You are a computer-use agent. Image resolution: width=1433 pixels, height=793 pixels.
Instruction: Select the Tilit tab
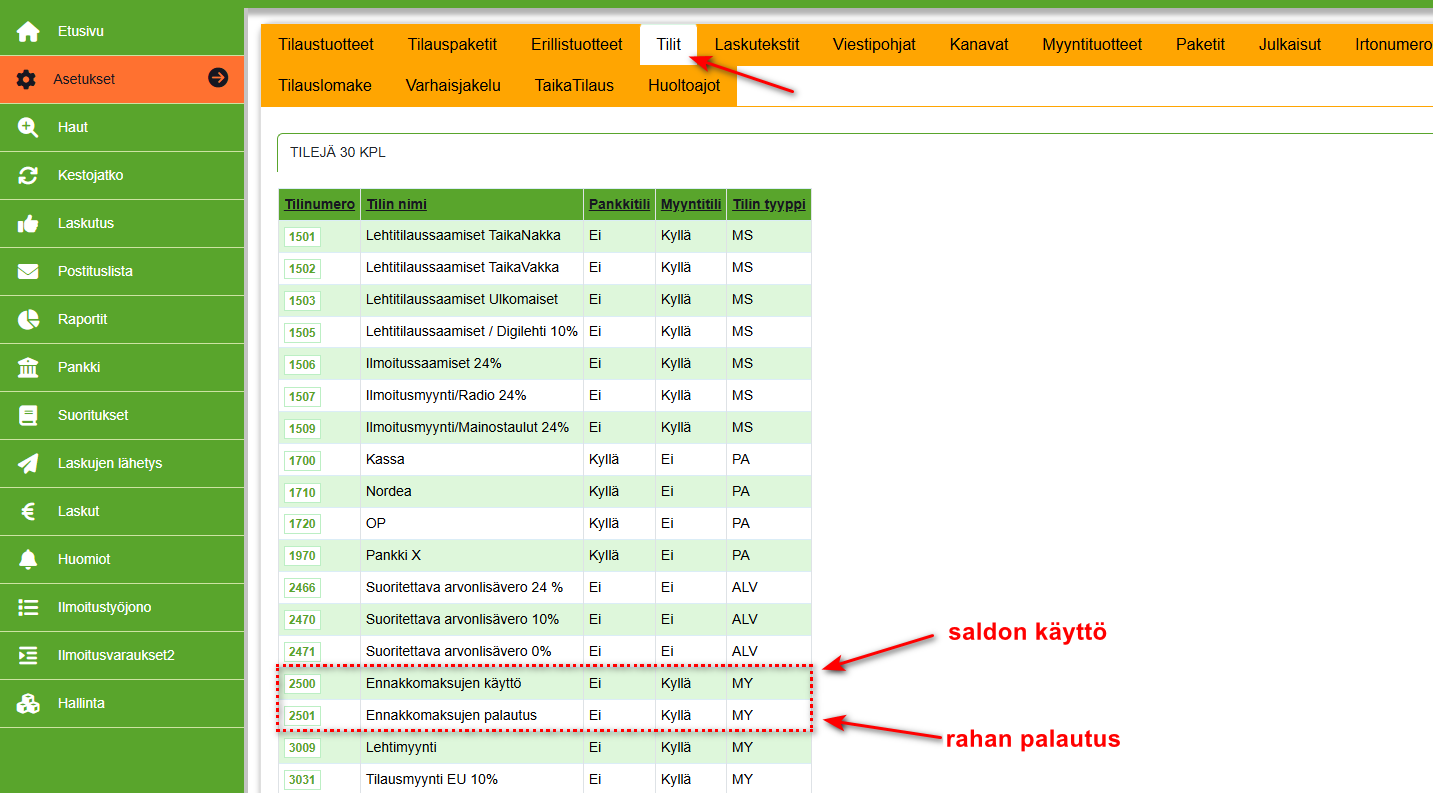669,45
